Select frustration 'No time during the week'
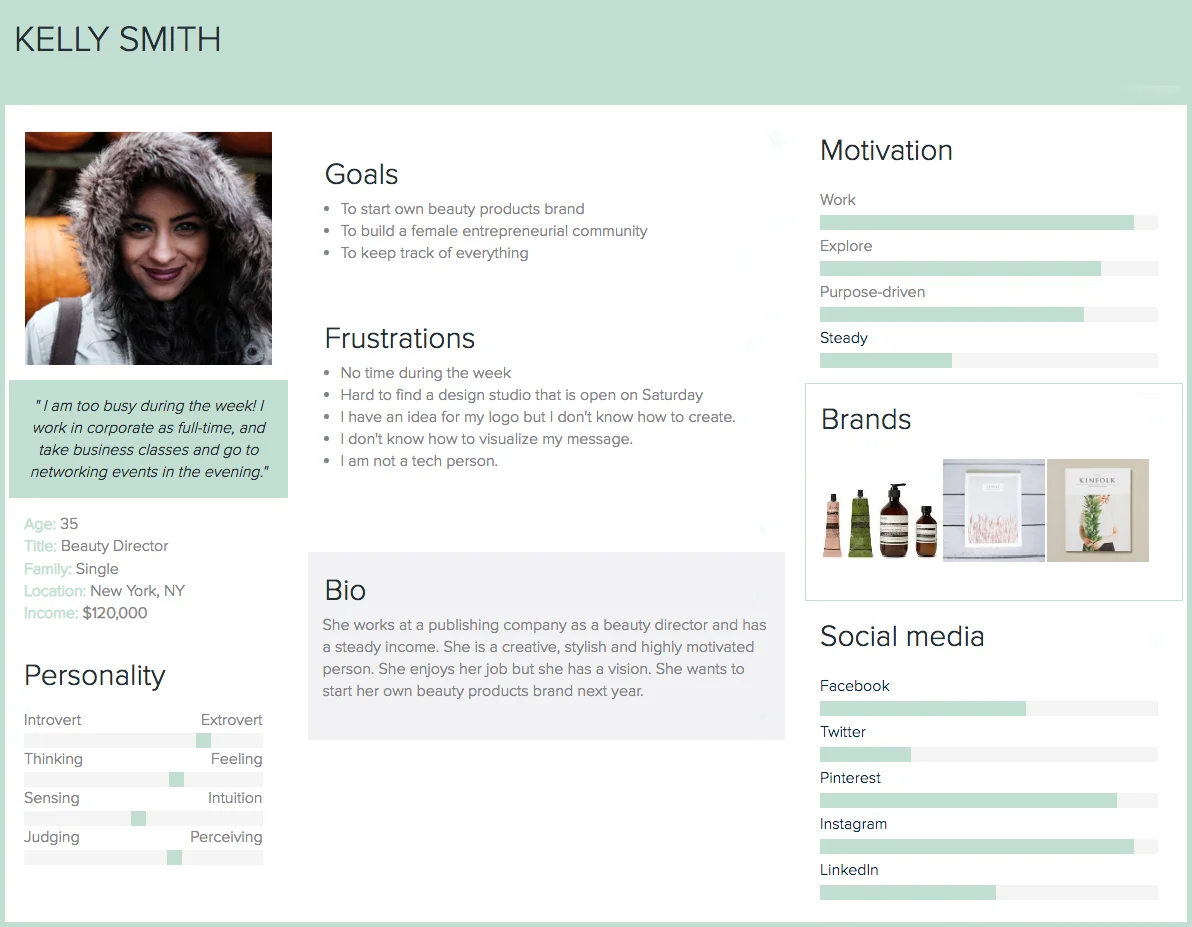 click(x=426, y=373)
